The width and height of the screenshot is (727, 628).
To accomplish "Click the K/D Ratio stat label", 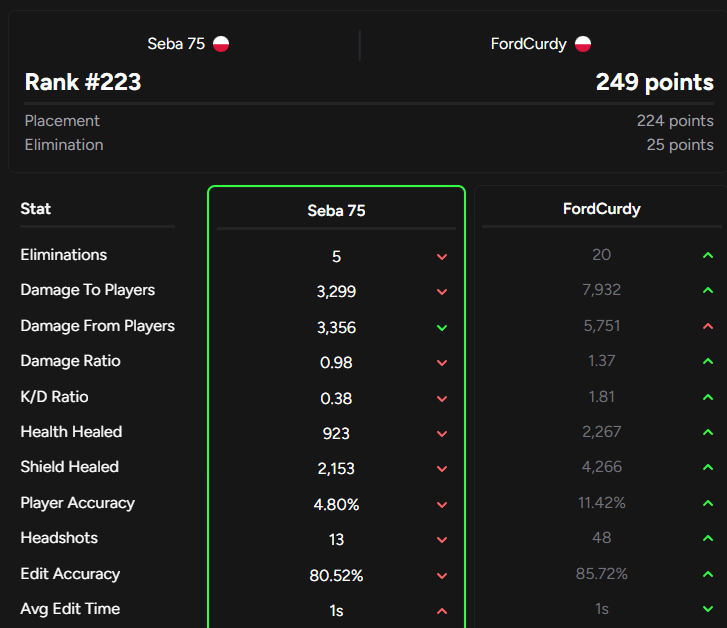I will coord(54,397).
